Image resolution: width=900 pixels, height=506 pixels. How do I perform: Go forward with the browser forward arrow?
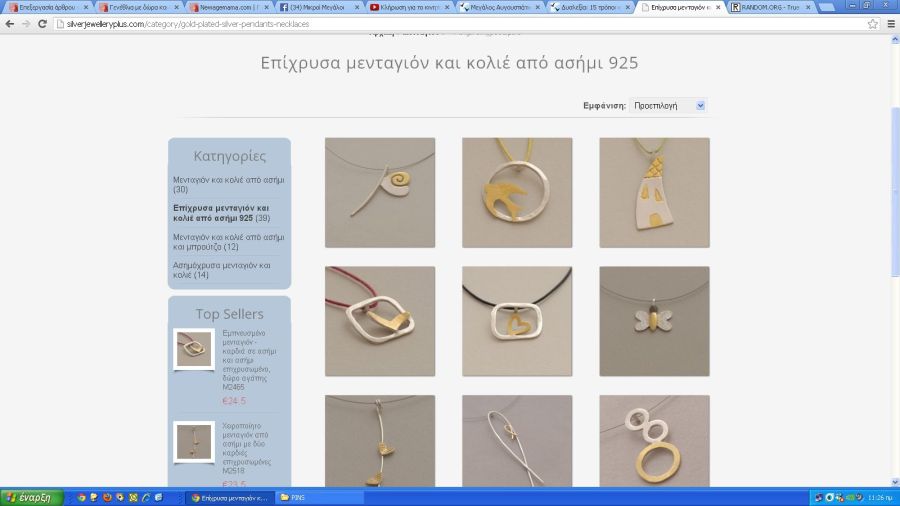(x=26, y=24)
